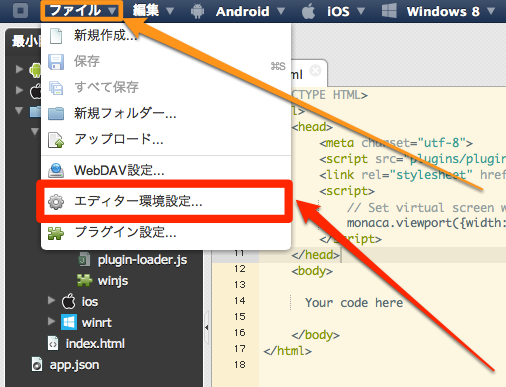Click the </head> tag on line 11
This screenshot has height=387, width=506.
click(315, 255)
